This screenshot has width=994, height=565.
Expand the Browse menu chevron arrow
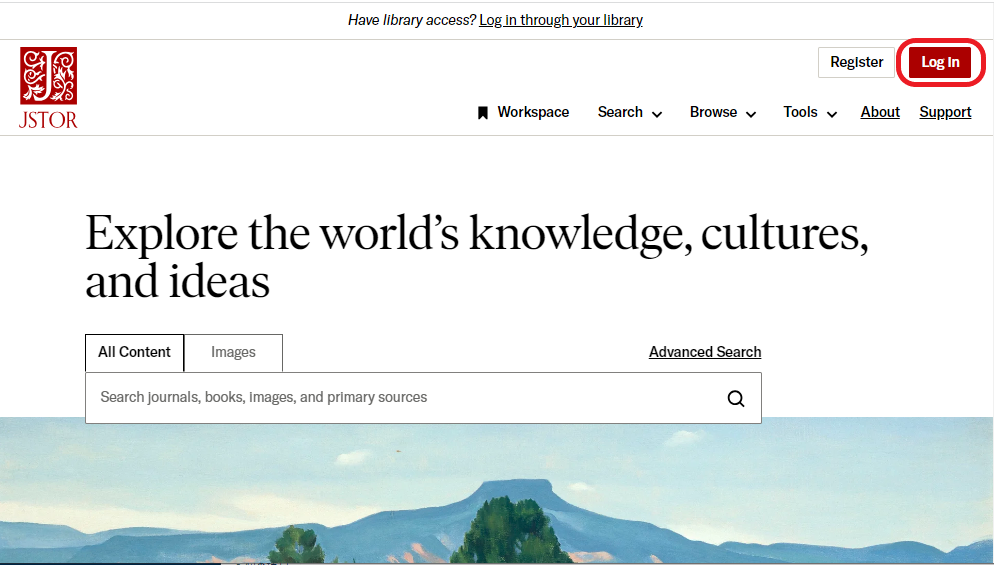(751, 114)
